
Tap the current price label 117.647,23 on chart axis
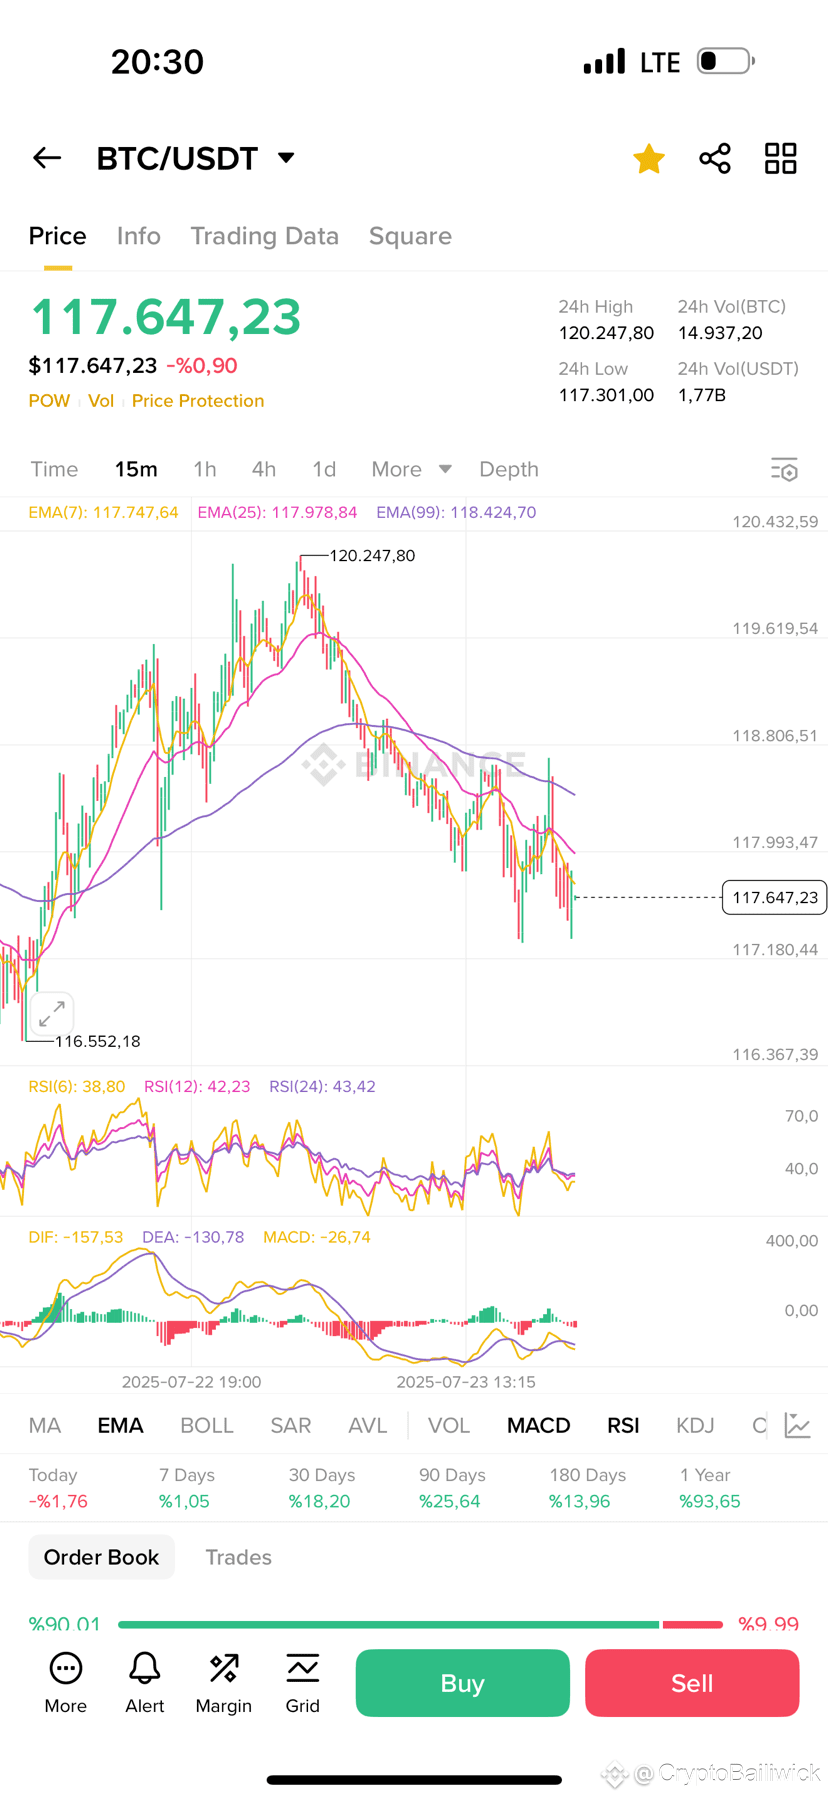(x=775, y=897)
